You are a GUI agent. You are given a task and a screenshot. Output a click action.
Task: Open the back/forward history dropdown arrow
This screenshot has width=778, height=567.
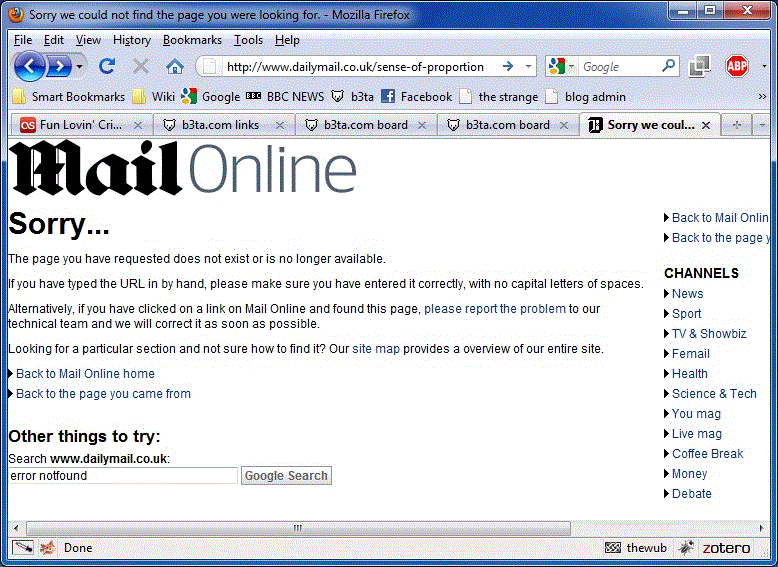(79, 66)
